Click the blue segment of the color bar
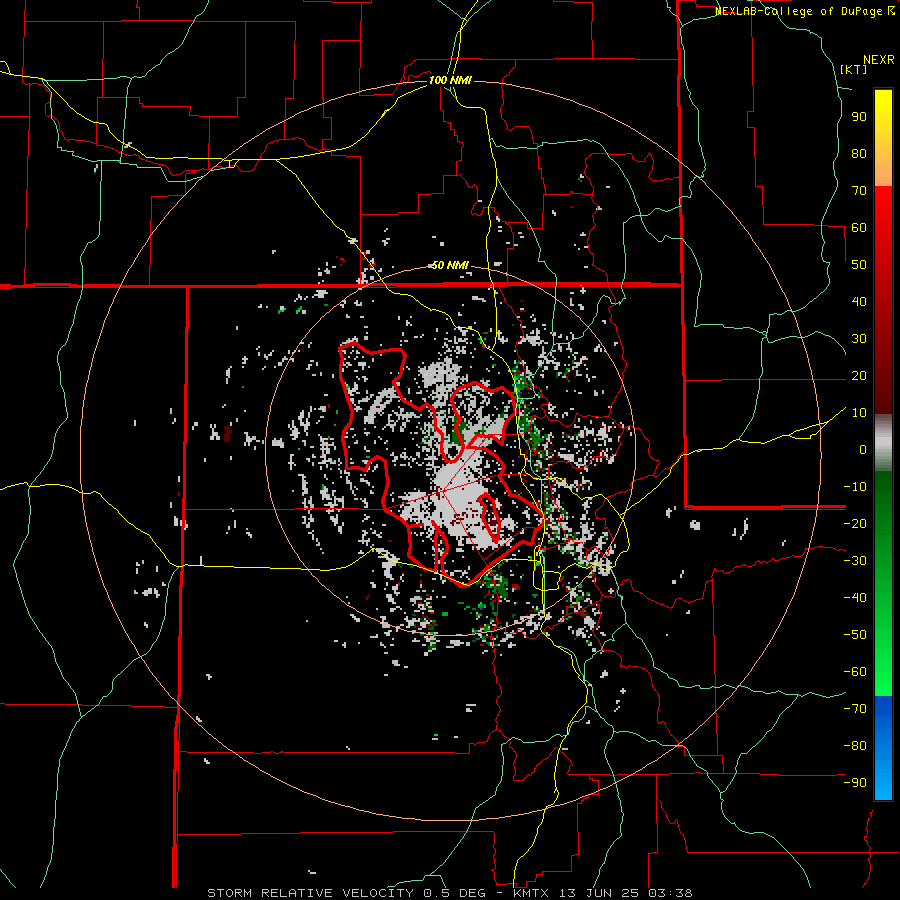The image size is (900, 900). pyautogui.click(x=883, y=748)
